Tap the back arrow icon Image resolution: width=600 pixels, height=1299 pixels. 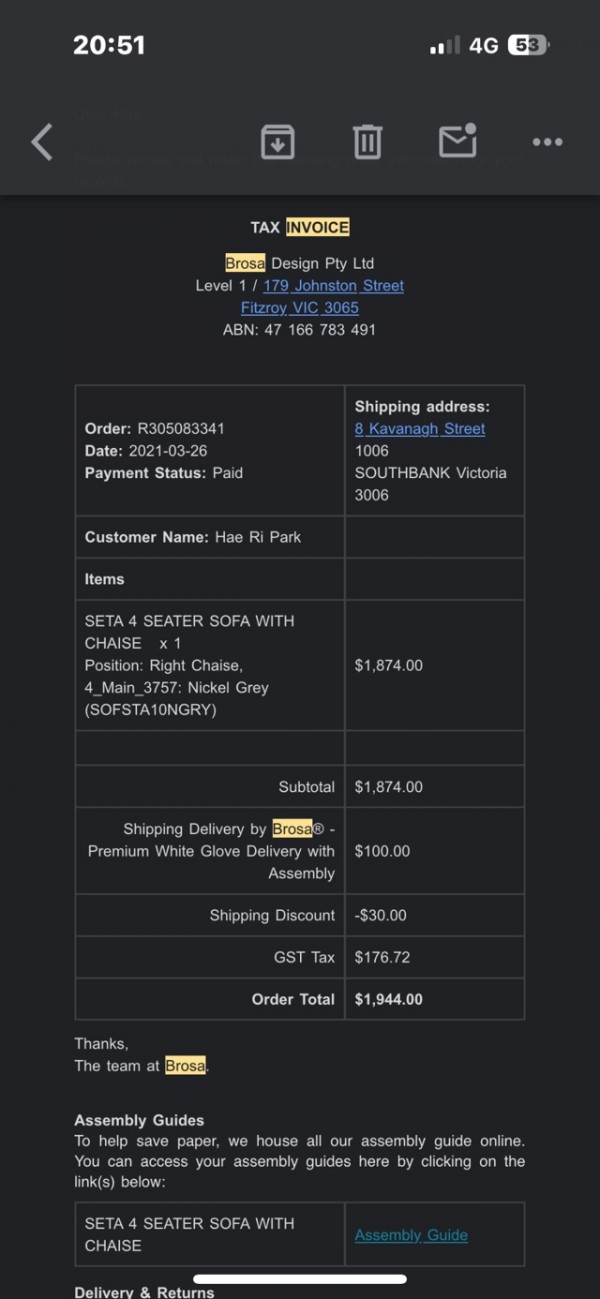tap(42, 142)
